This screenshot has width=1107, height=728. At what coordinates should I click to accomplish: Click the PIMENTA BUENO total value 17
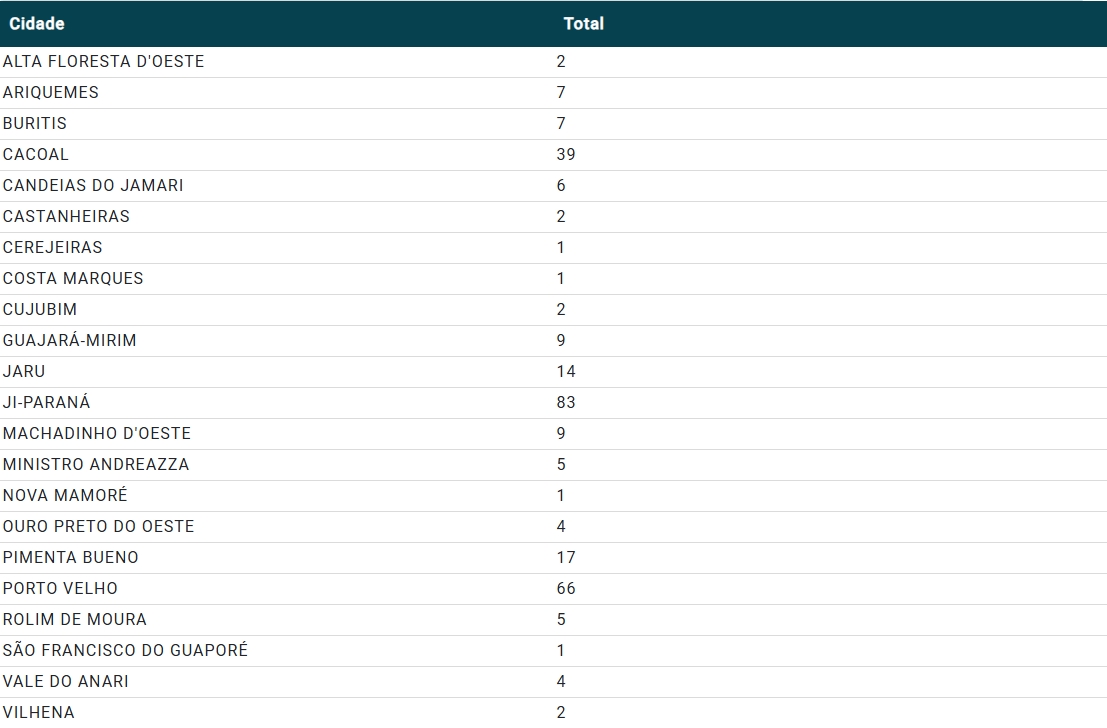(566, 558)
